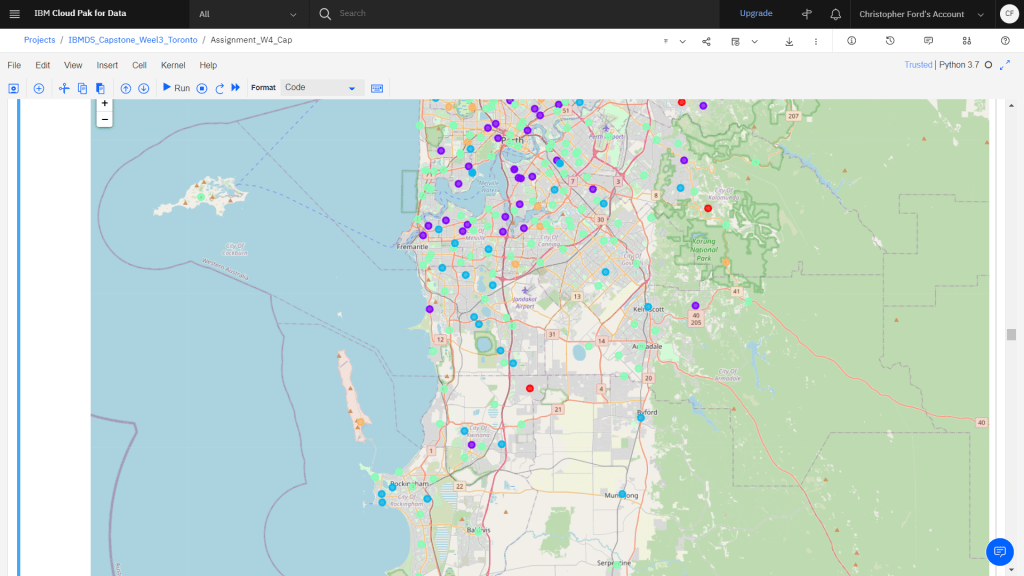Interrupt the kernel with stop button
The width and height of the screenshot is (1024, 576).
click(x=201, y=88)
